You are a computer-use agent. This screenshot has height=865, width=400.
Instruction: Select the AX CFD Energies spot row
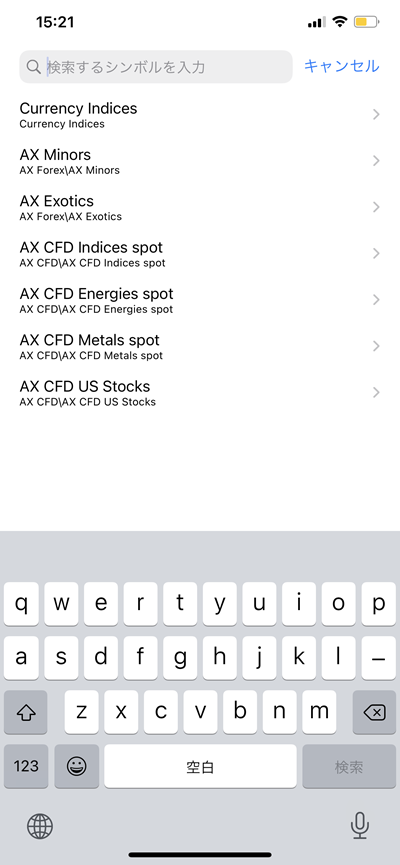pyautogui.click(x=200, y=300)
